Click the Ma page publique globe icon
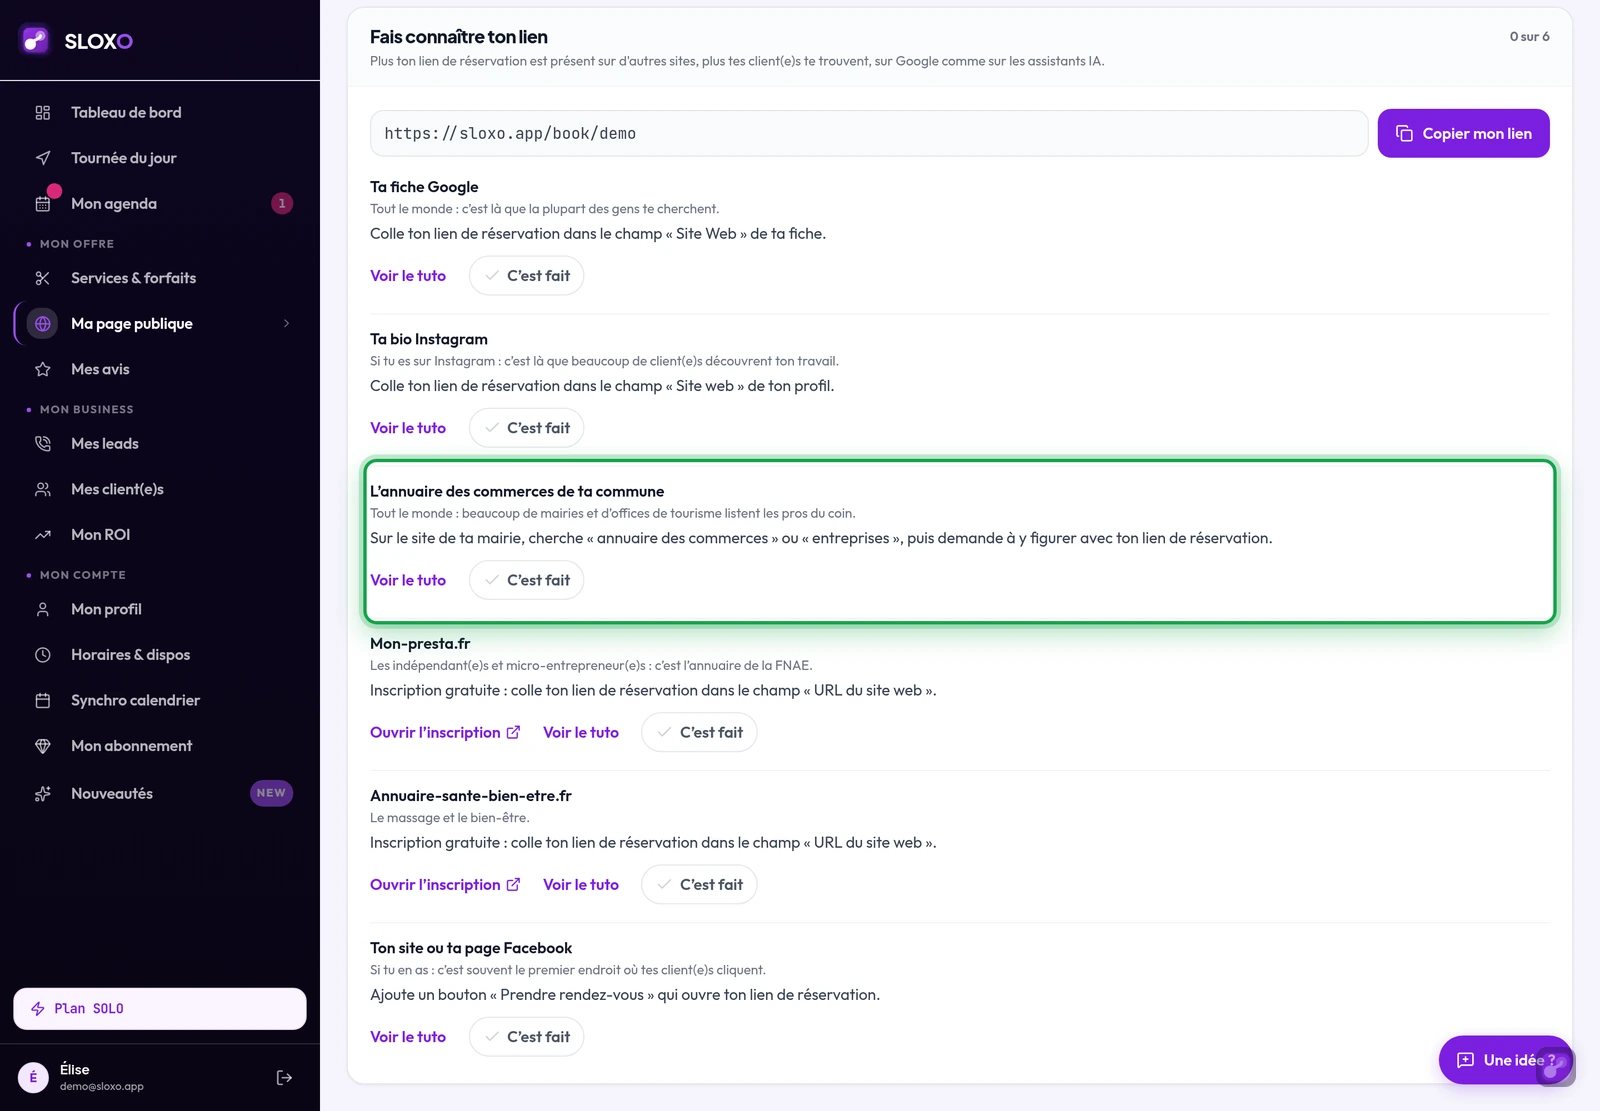 43,324
